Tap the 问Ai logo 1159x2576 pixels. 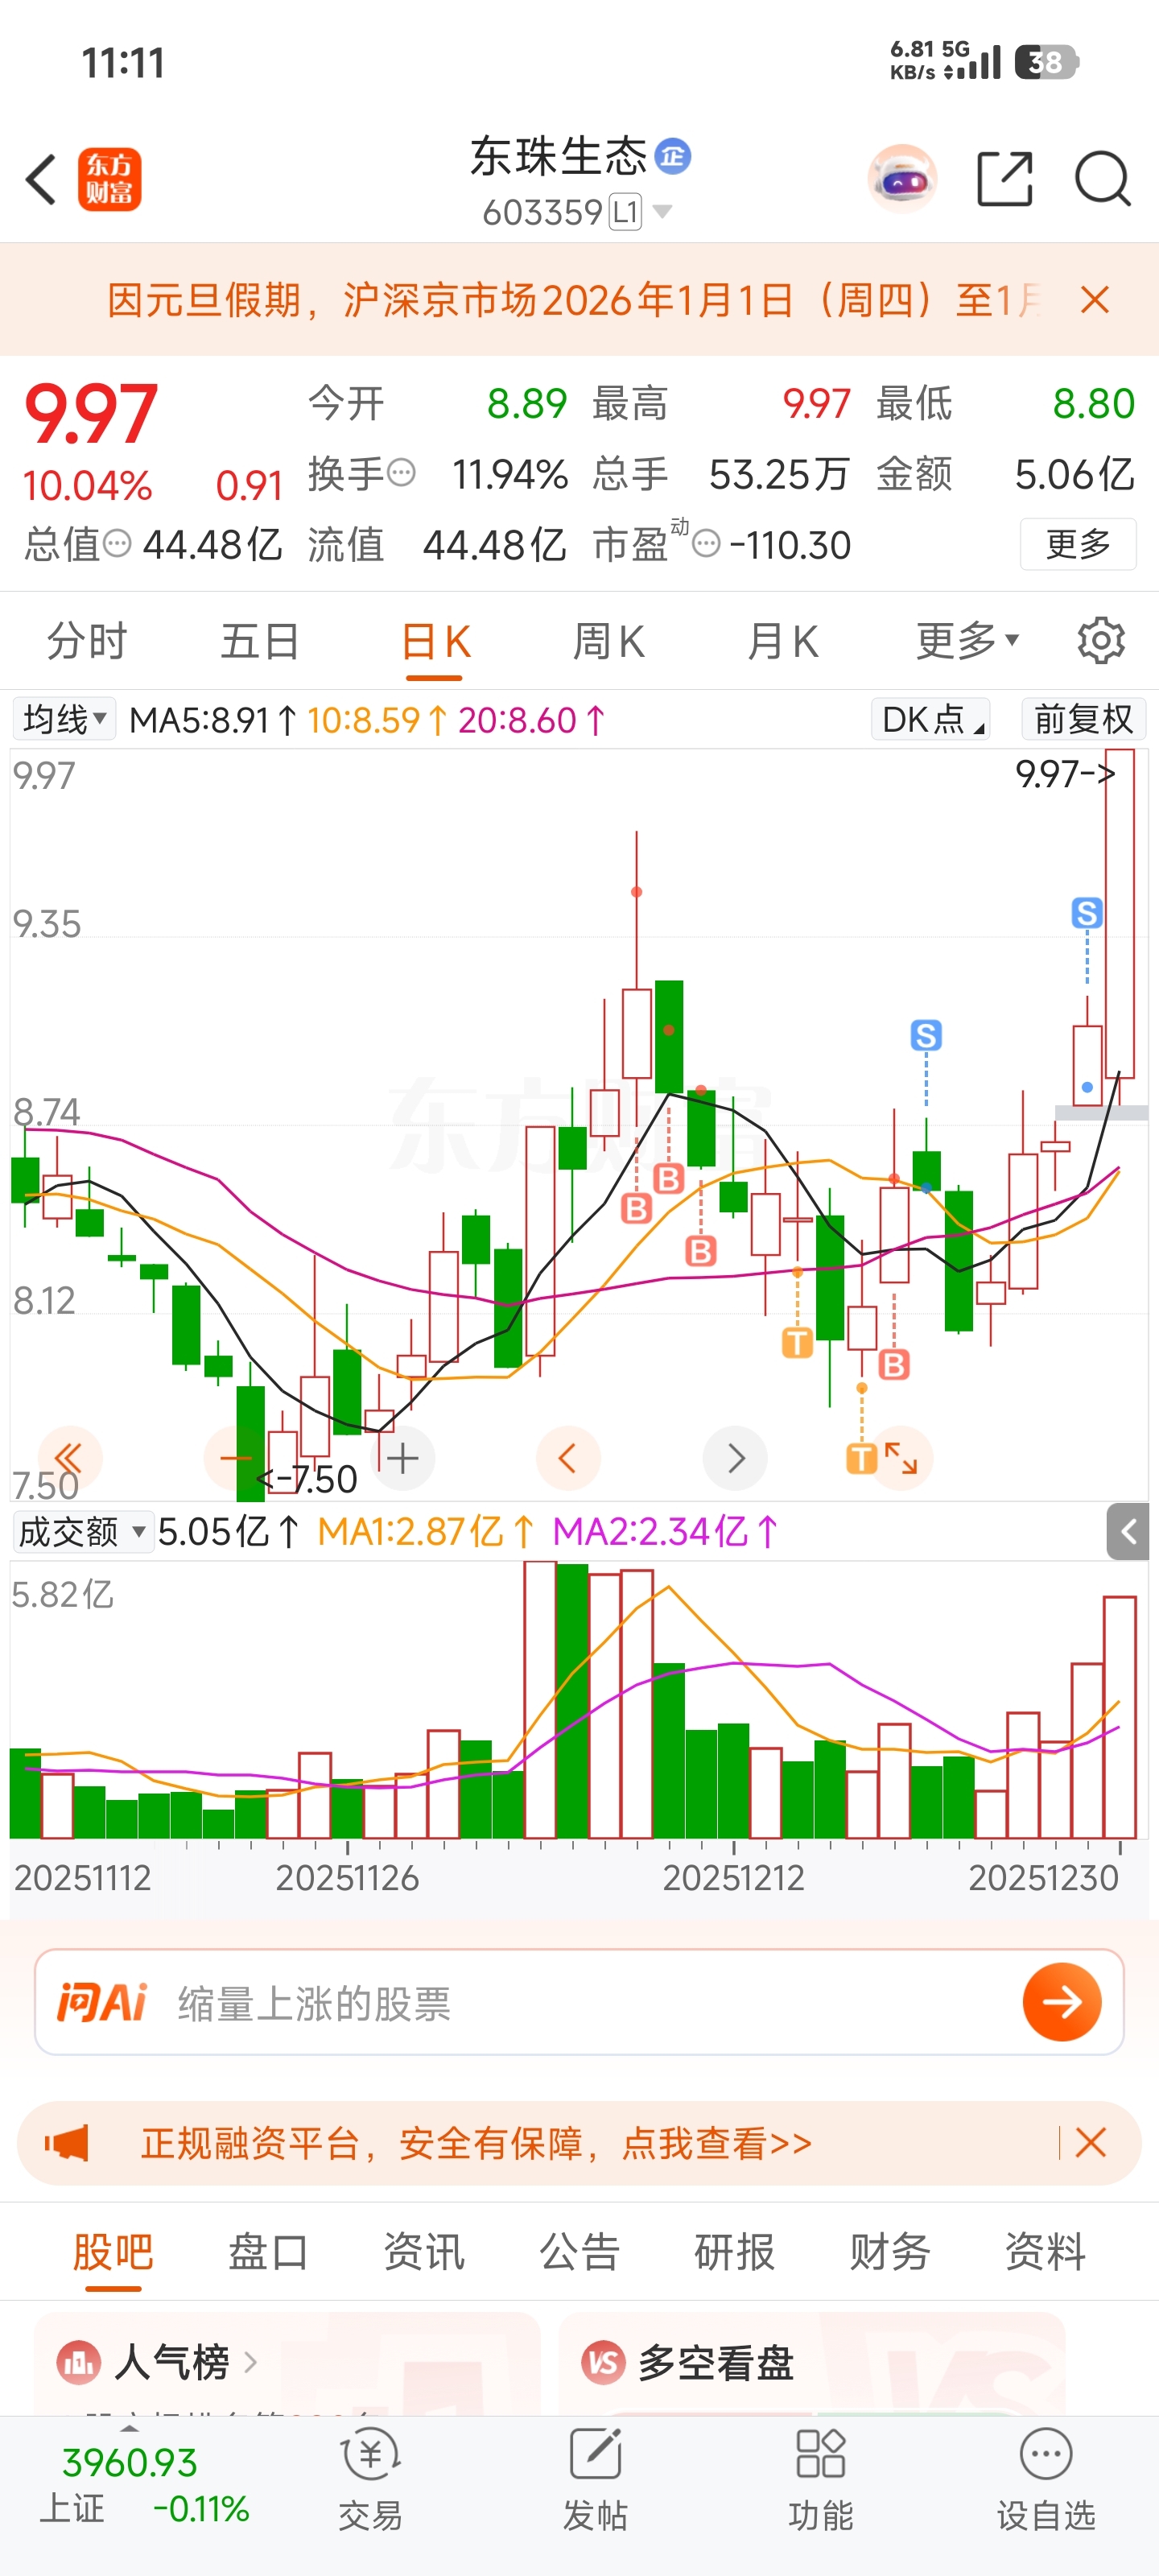102,2002
